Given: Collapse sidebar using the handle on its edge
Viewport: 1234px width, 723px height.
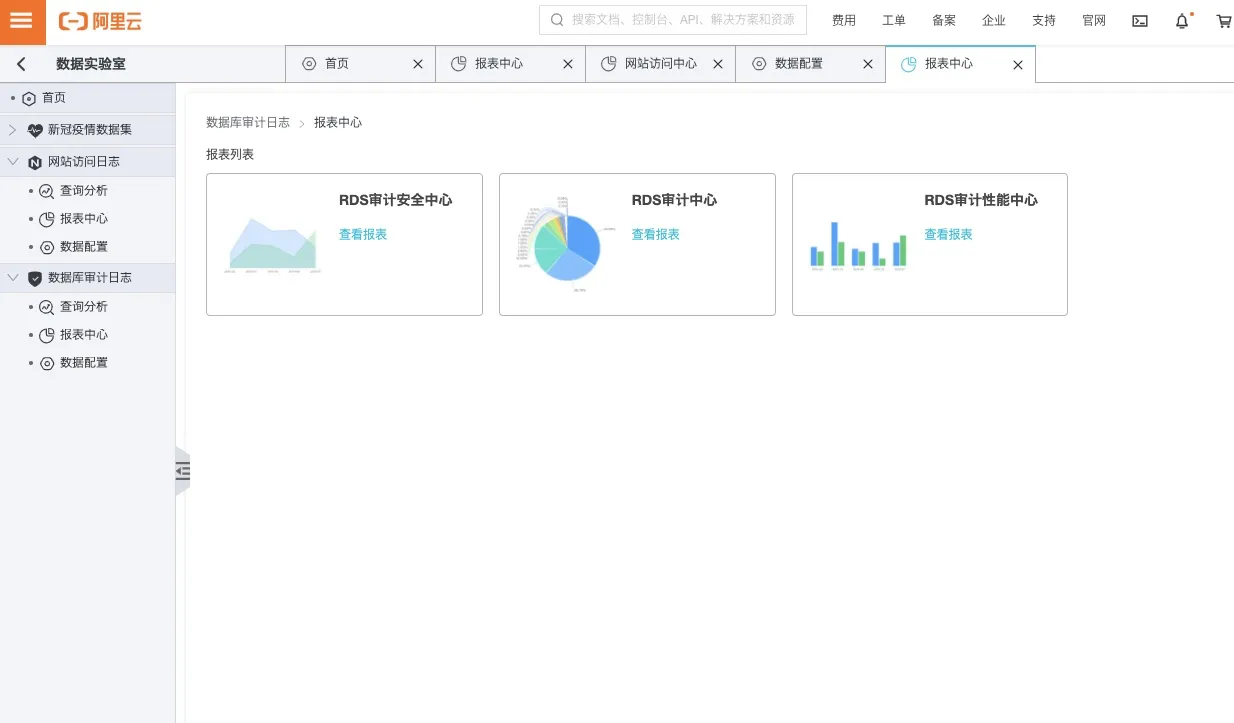Looking at the screenshot, I should 182,471.
